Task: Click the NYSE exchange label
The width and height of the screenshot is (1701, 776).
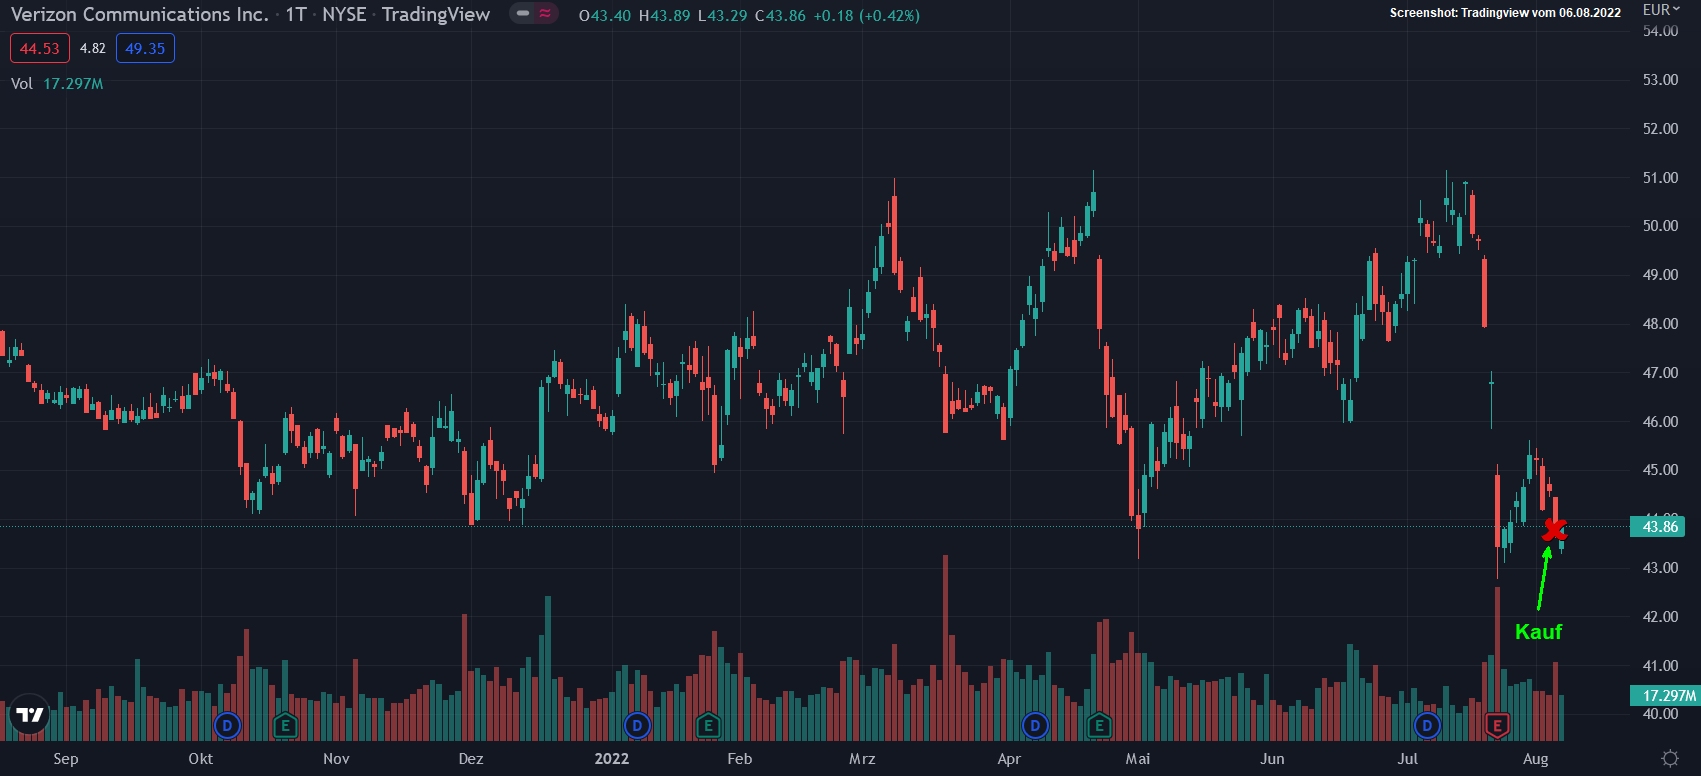Action: coord(344,15)
